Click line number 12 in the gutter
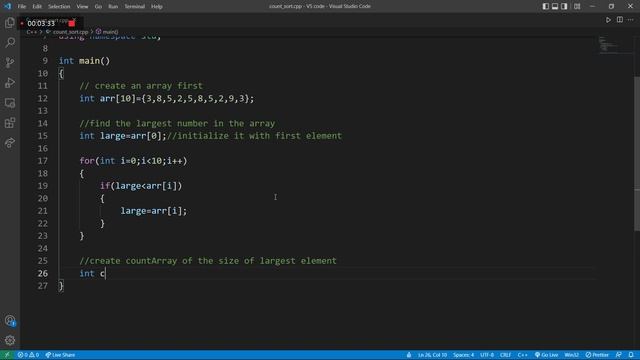Image resolution: width=640 pixels, height=360 pixels. click(42, 98)
